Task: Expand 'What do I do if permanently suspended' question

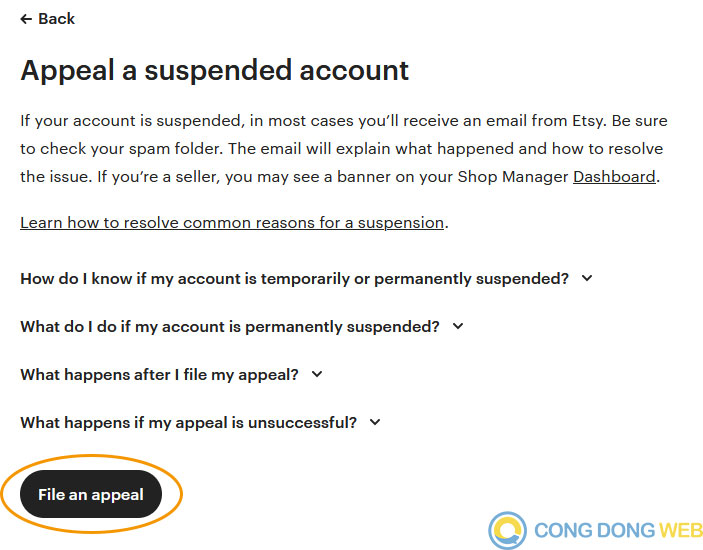Action: (230, 327)
